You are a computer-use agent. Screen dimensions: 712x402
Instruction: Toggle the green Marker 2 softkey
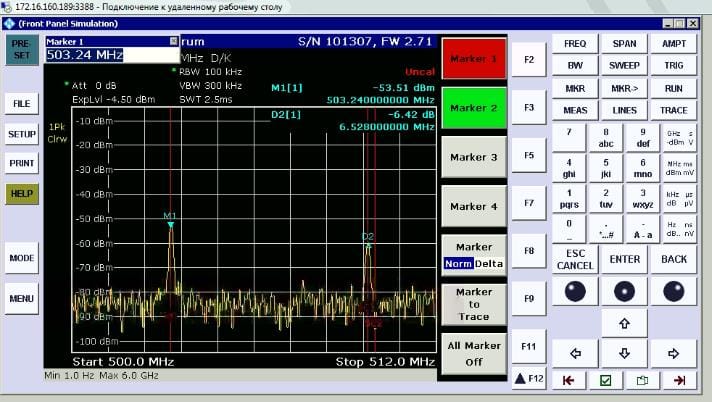(x=473, y=108)
